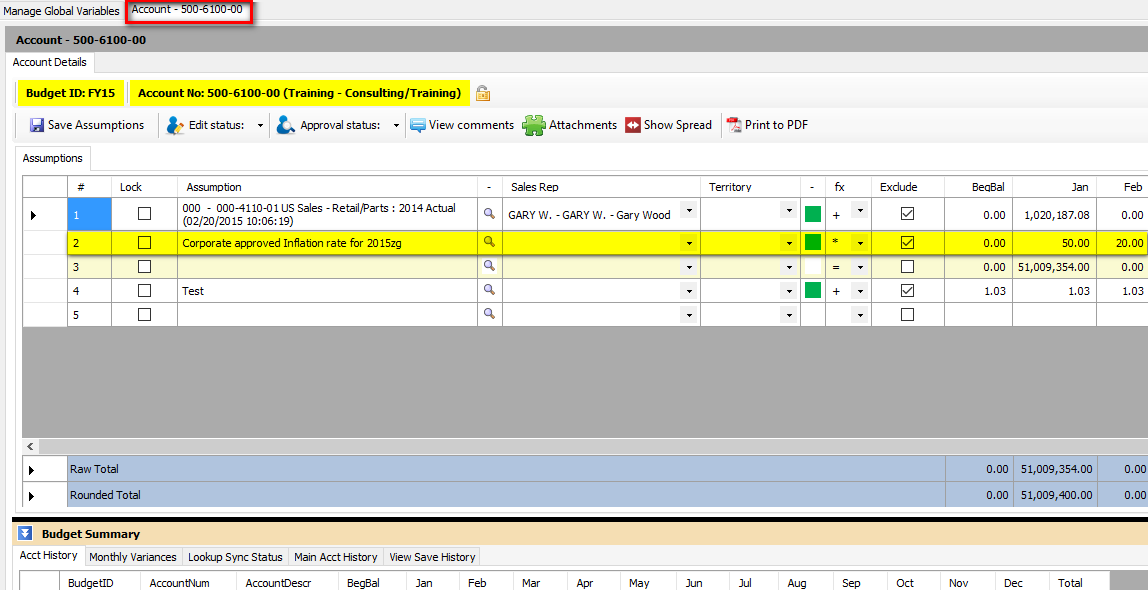Click the left arrow of the horizontal scrollbar
Screen dimensions: 1148x590
(31, 446)
